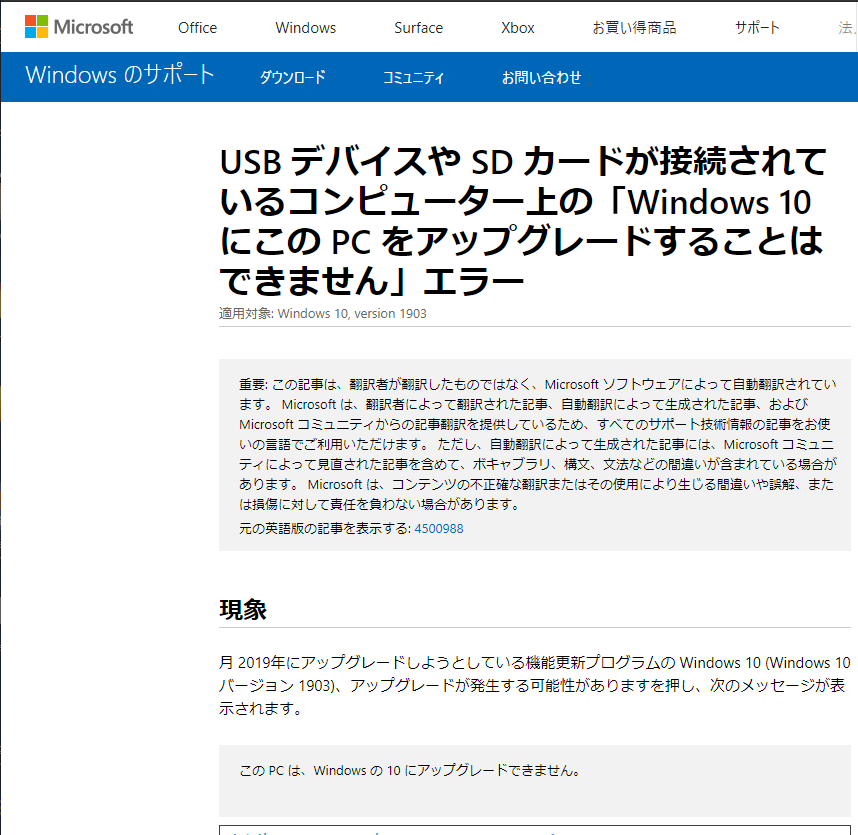The image size is (858, 835).
Task: Click the 現象 section heading
Action: point(243,610)
